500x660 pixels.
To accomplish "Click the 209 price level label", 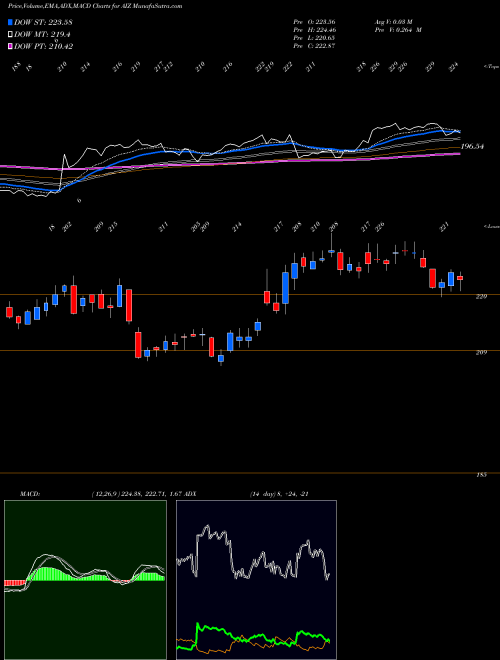I will coord(481,352).
